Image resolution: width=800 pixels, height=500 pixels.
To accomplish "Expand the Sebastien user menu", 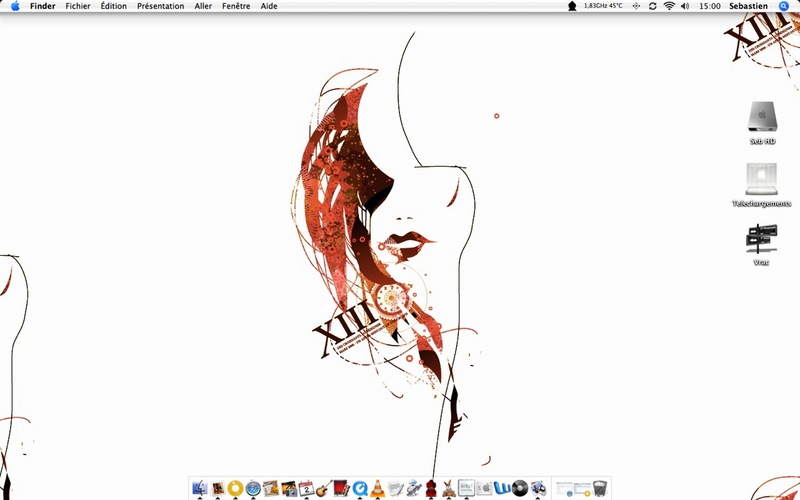I will (750, 6).
